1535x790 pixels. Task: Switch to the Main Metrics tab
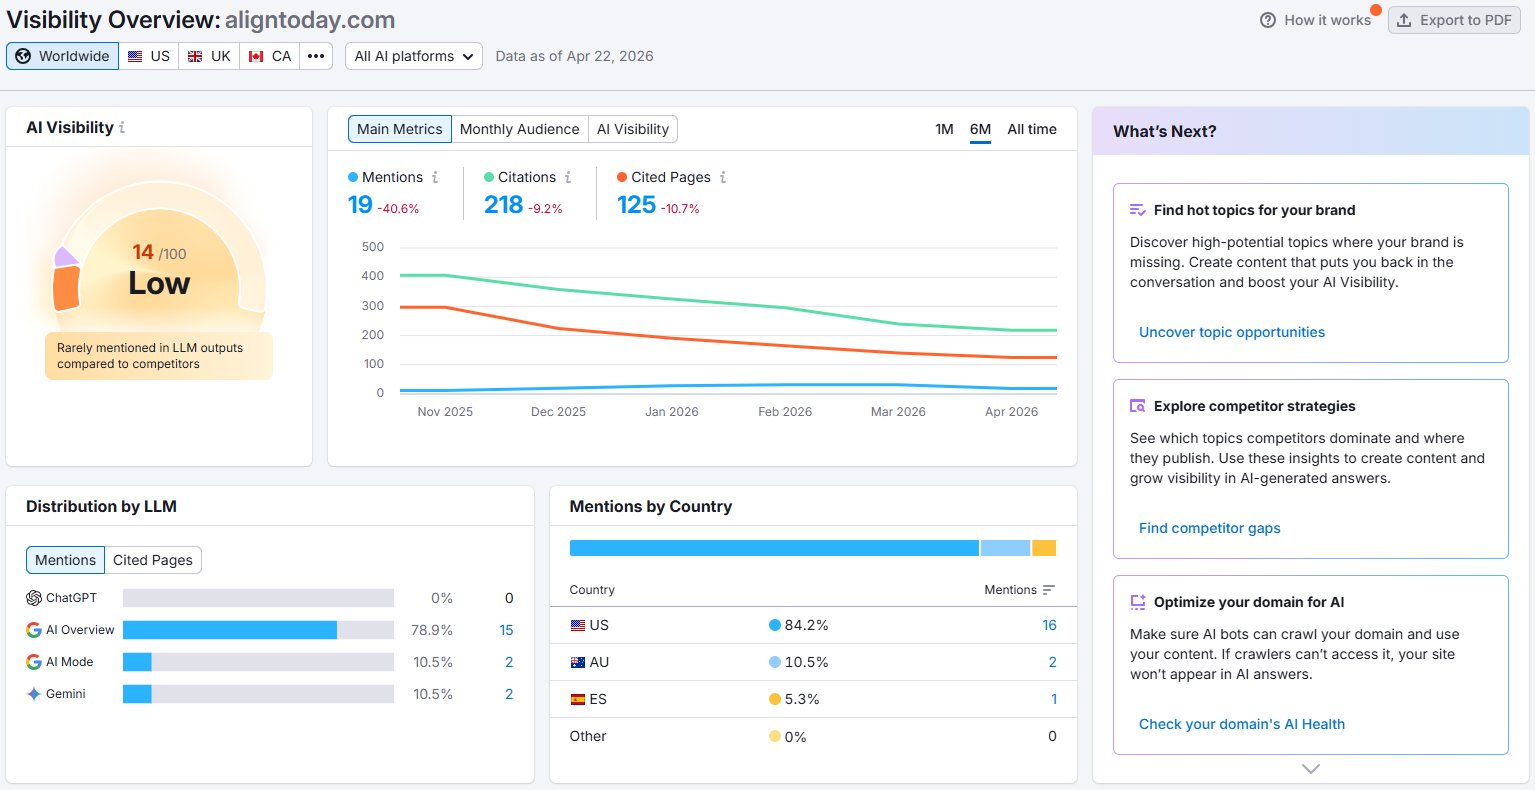[x=399, y=129]
